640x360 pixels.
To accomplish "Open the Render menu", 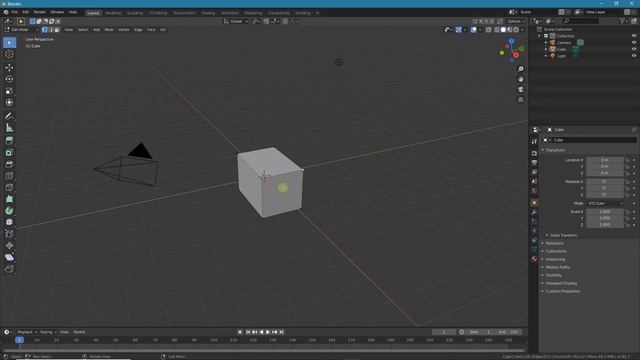I will (40, 12).
